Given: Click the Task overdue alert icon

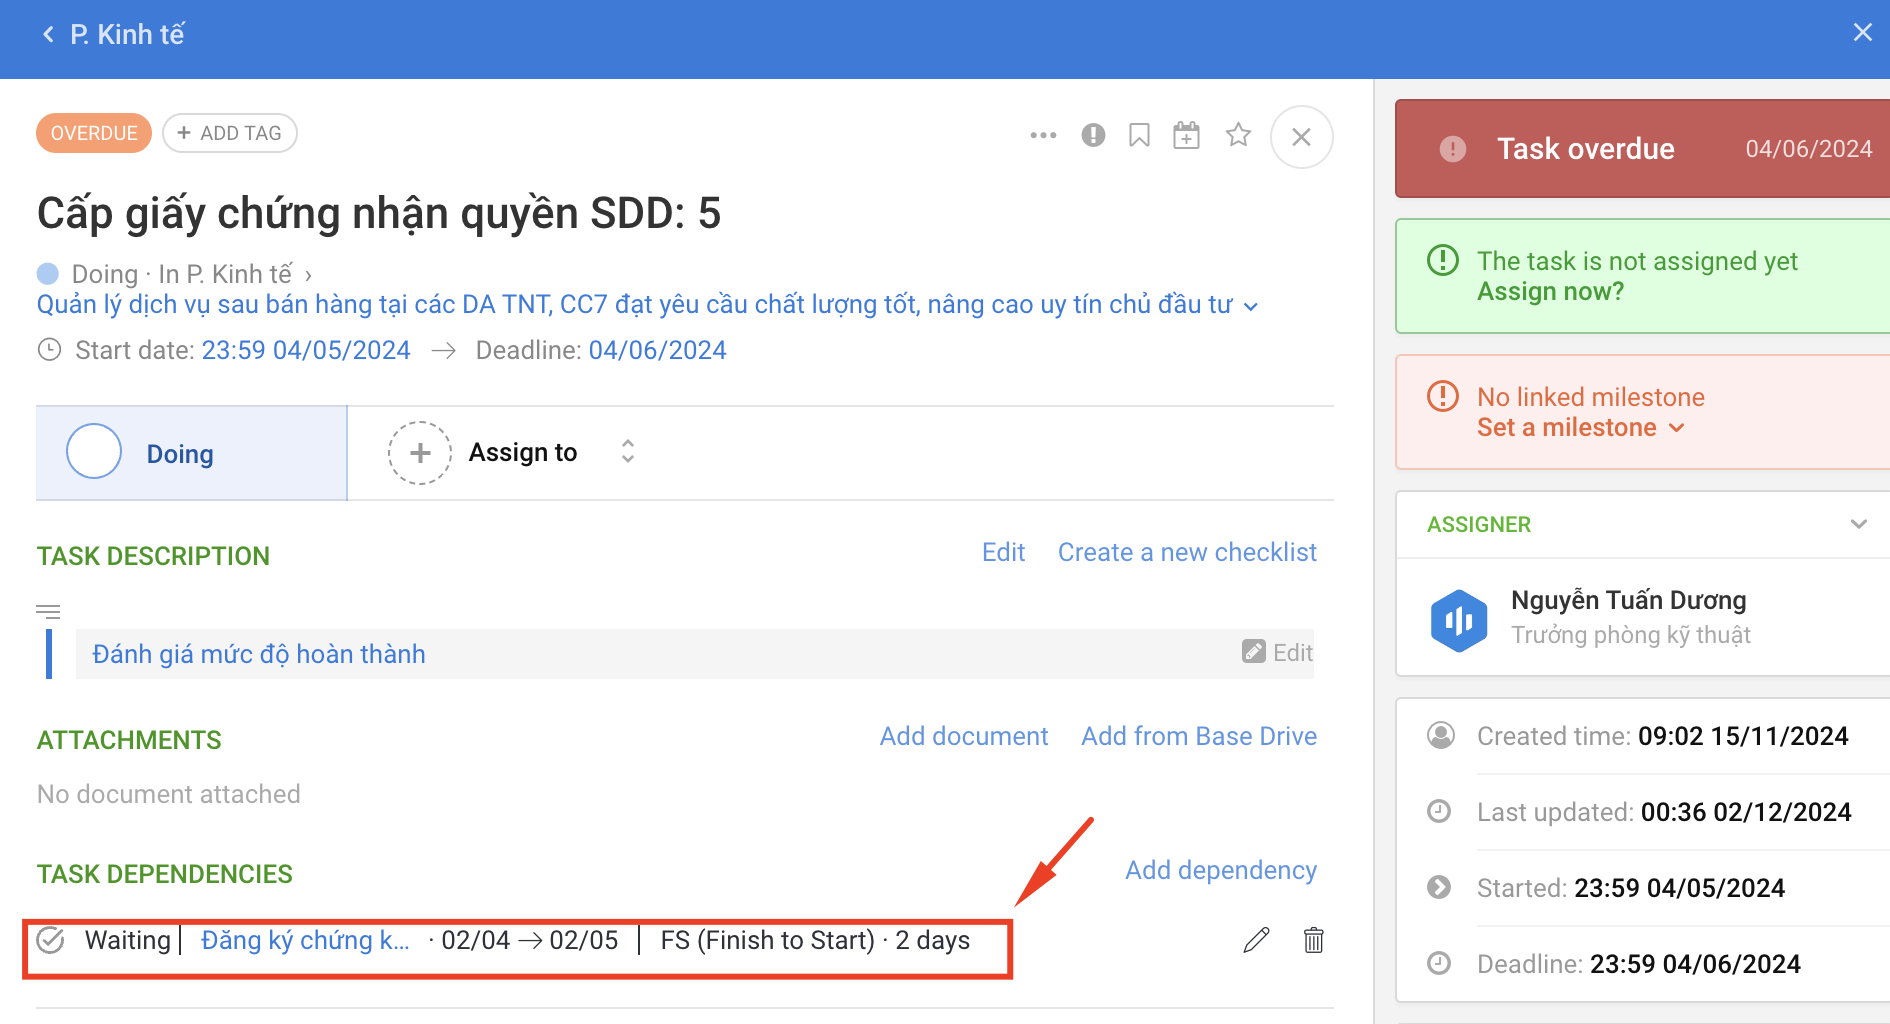Looking at the screenshot, I should click(x=1453, y=149).
